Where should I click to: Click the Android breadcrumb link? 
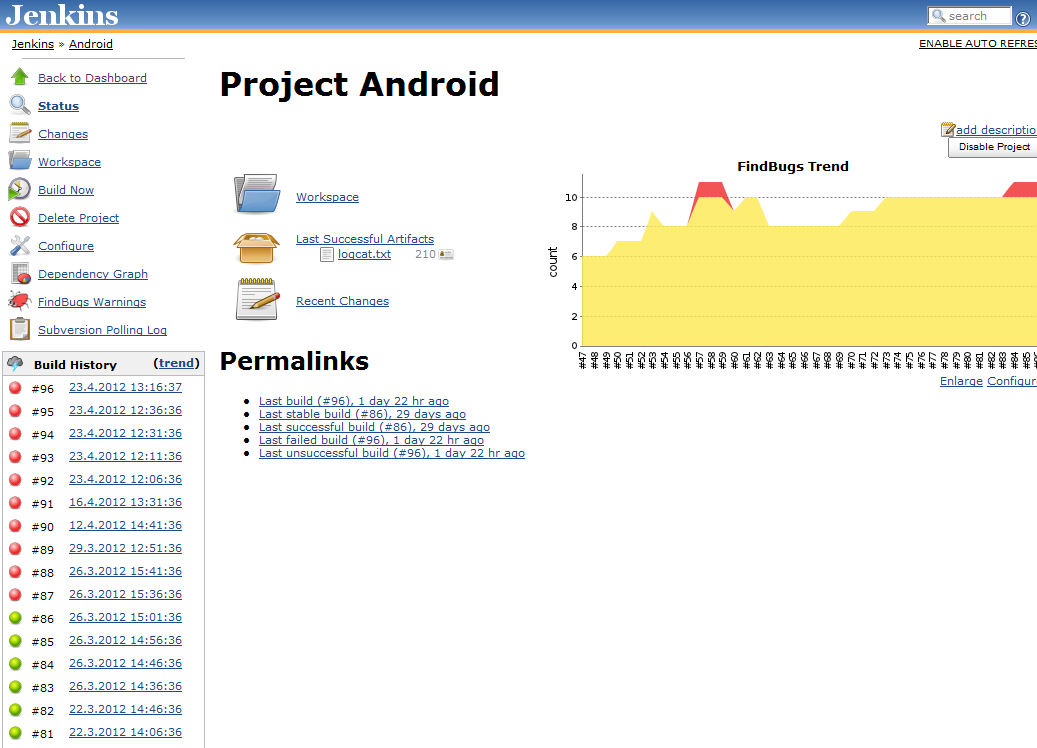(91, 44)
